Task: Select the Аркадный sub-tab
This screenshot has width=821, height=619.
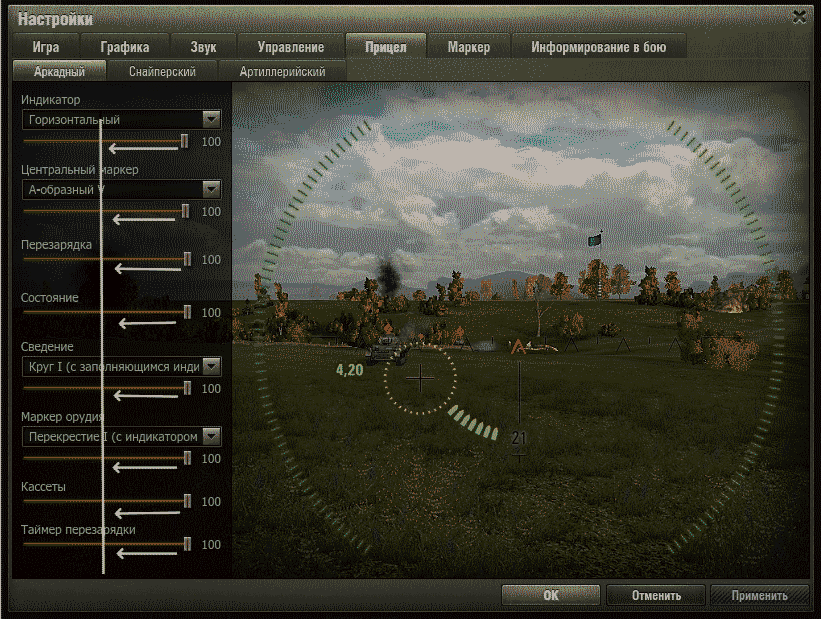Action: pyautogui.click(x=59, y=71)
